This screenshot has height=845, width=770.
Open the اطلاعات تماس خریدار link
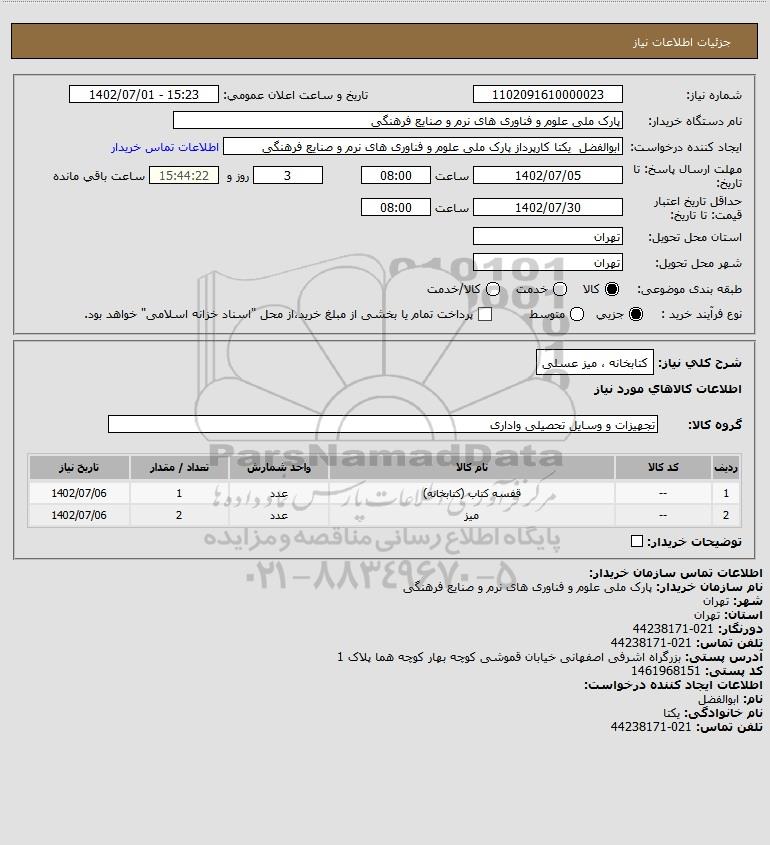tap(165, 147)
